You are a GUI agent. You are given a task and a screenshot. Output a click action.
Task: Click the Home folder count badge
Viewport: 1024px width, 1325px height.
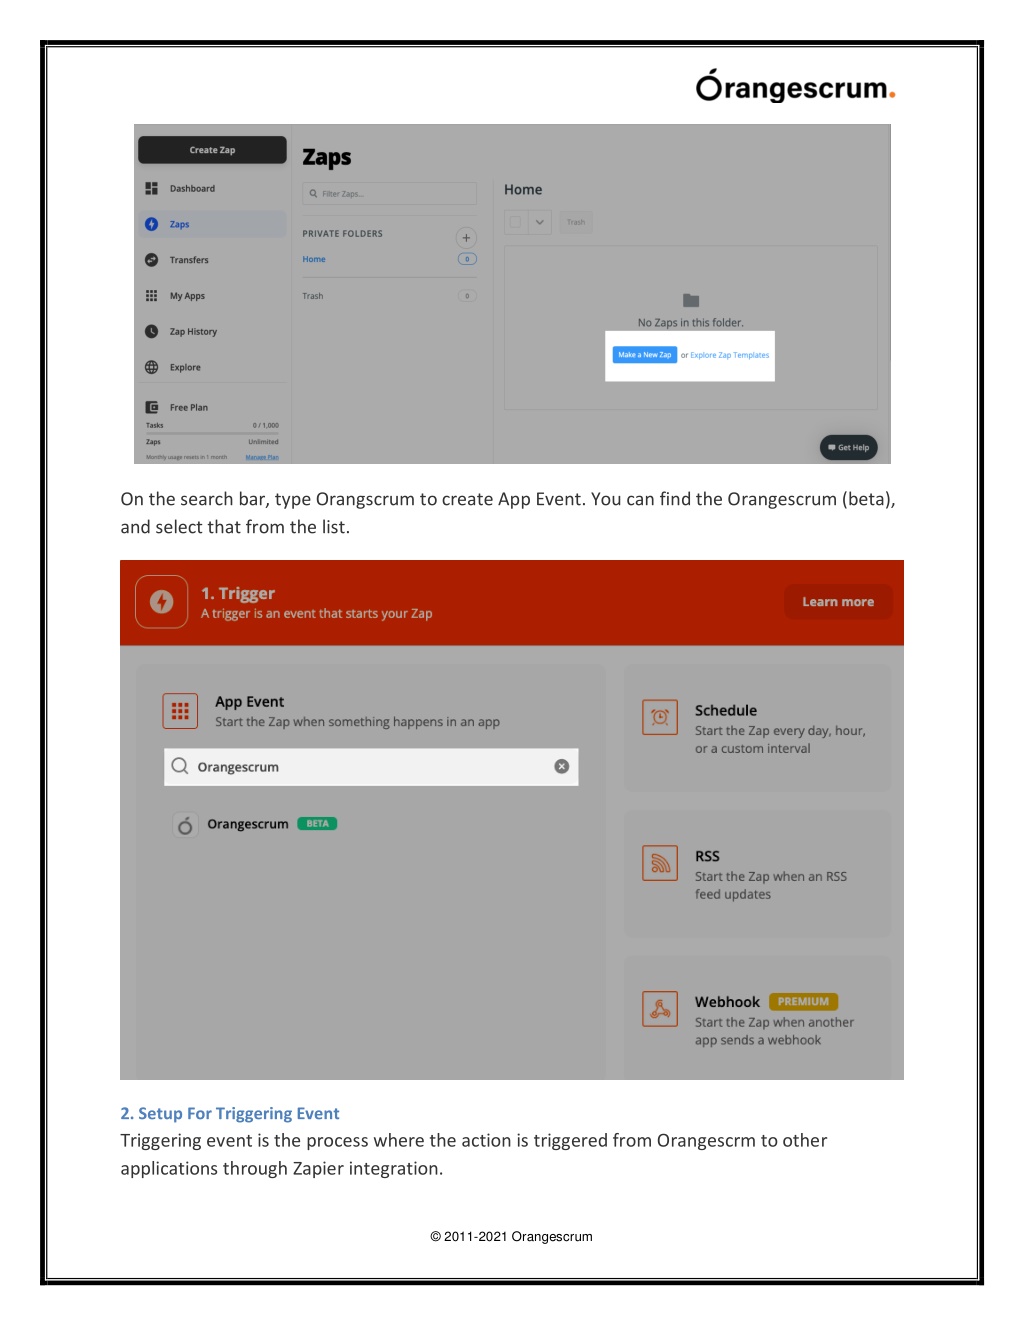click(467, 259)
